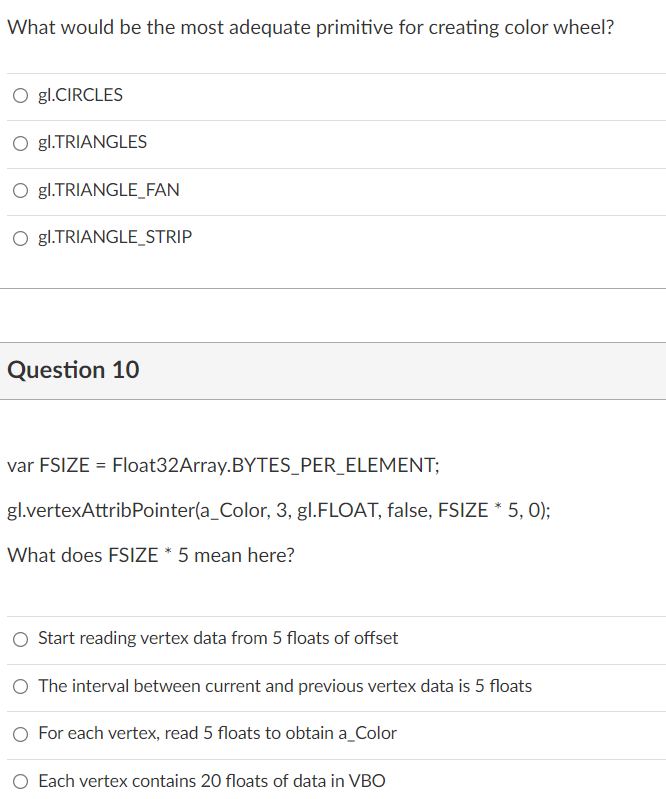Select radio for 'Start reading vertex data' answer

pyautogui.click(x=20, y=639)
